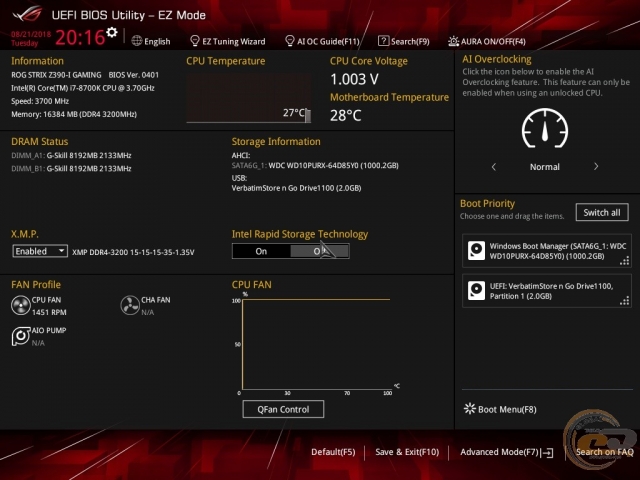Click XMP DDR4-3200 15-15-15-35-1.35V text
Screen dimensions: 640x480
coord(133,252)
